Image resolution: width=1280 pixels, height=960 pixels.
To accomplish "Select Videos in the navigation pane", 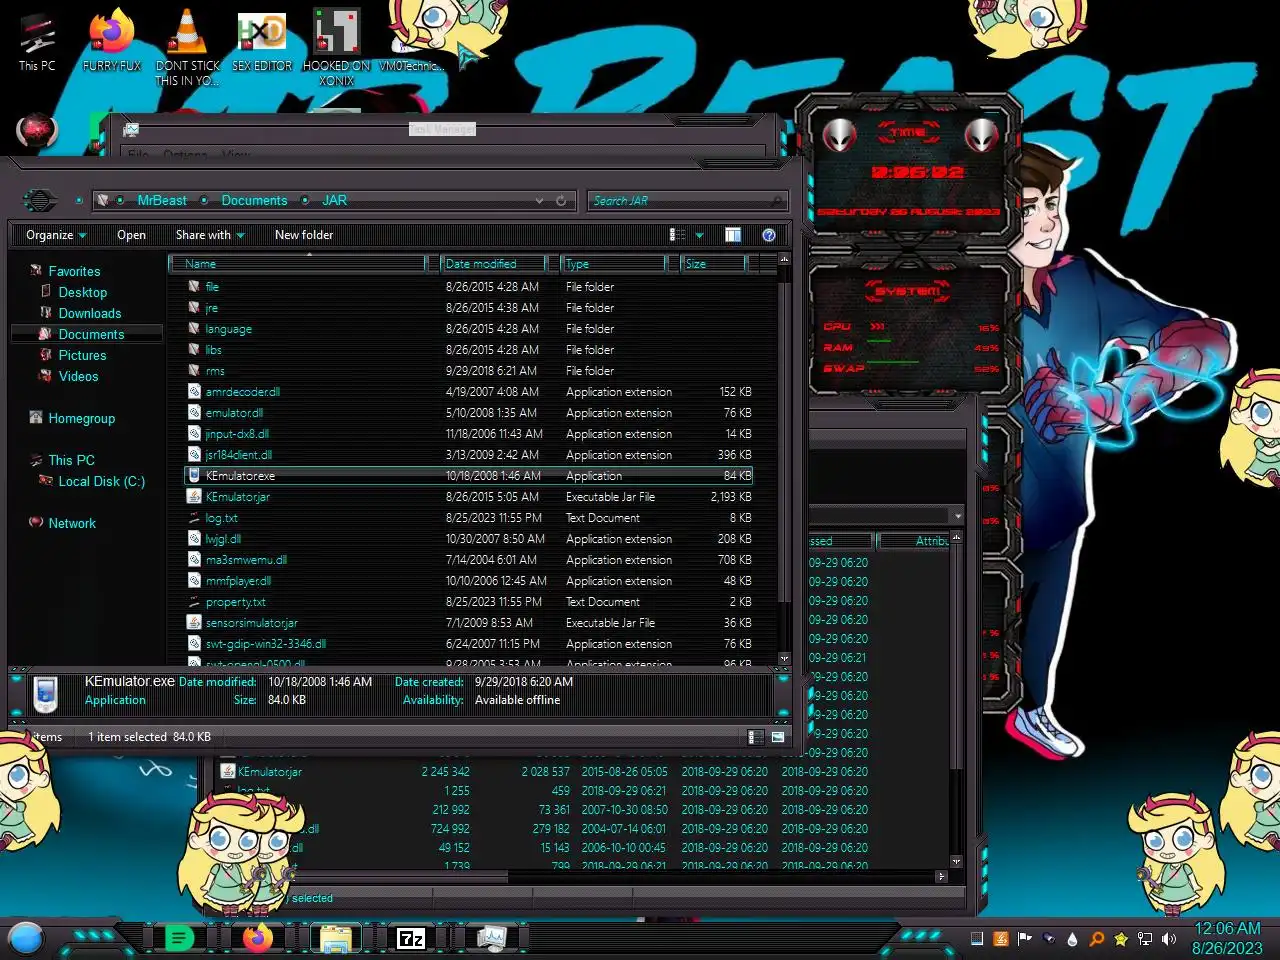I will pyautogui.click(x=78, y=376).
